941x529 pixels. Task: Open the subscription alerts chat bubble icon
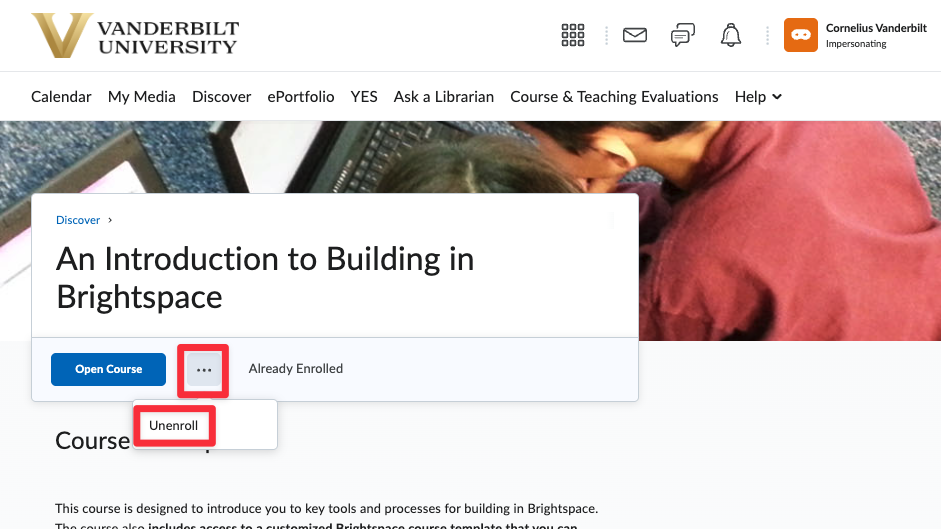[682, 36]
